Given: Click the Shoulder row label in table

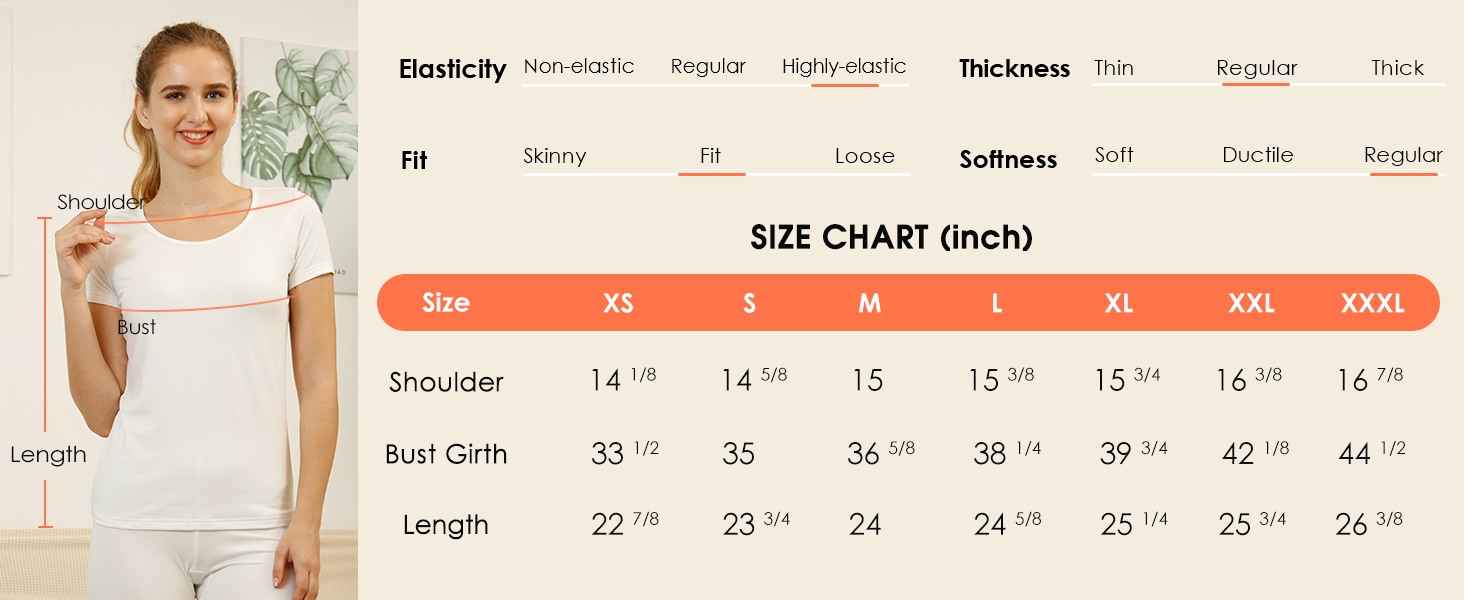Looking at the screenshot, I should click(x=446, y=382).
